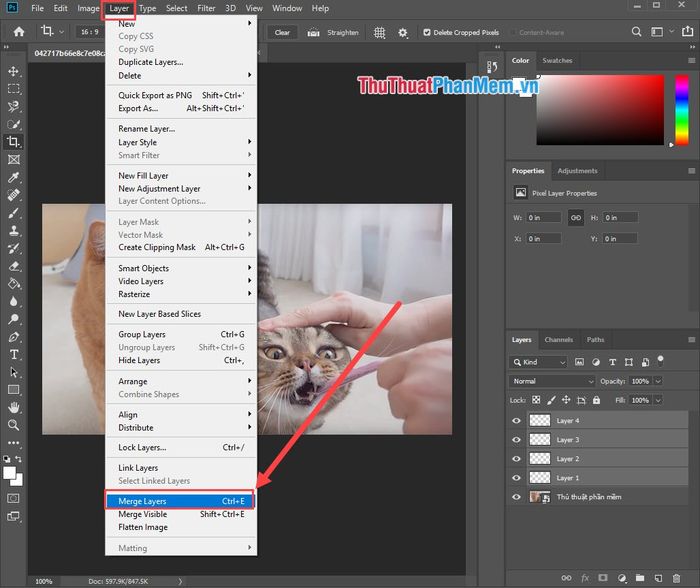Open Kind filter dropdown

pyautogui.click(x=538, y=362)
